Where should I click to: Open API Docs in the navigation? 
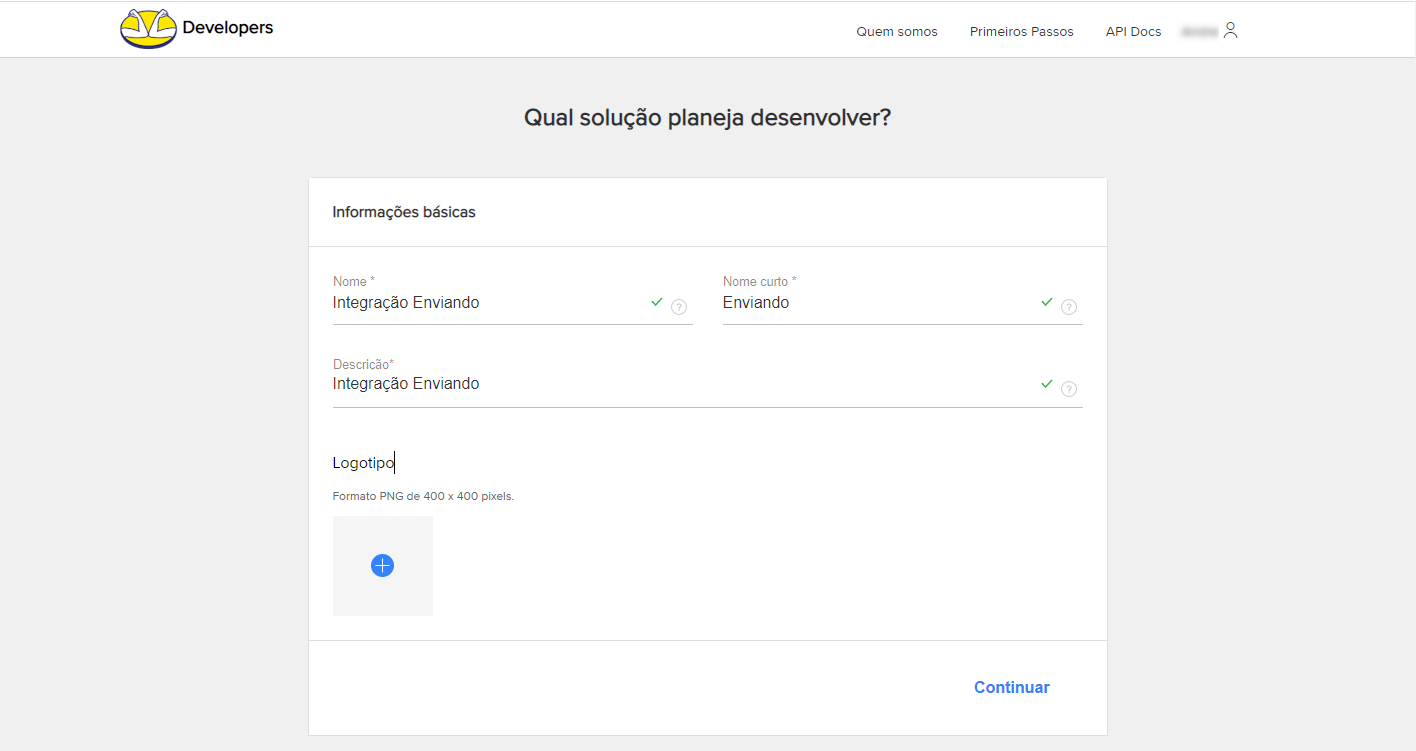pos(1134,32)
